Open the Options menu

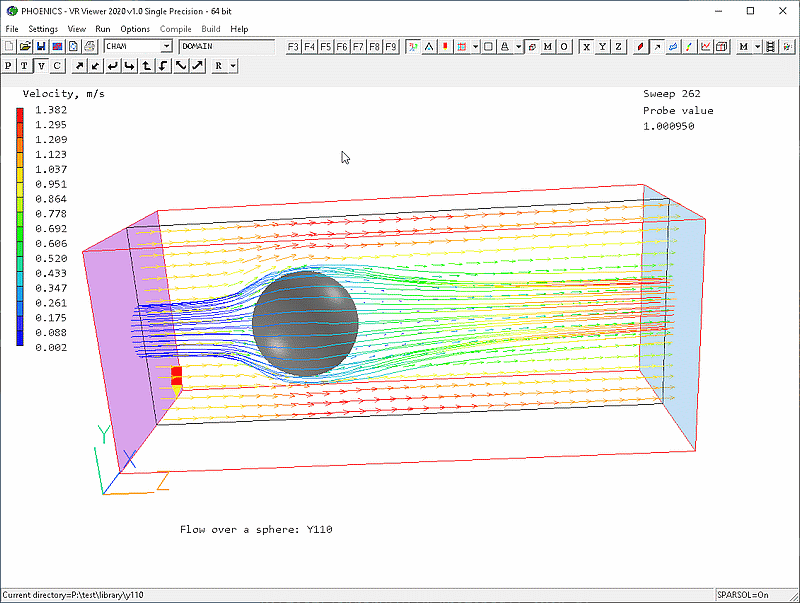click(135, 29)
